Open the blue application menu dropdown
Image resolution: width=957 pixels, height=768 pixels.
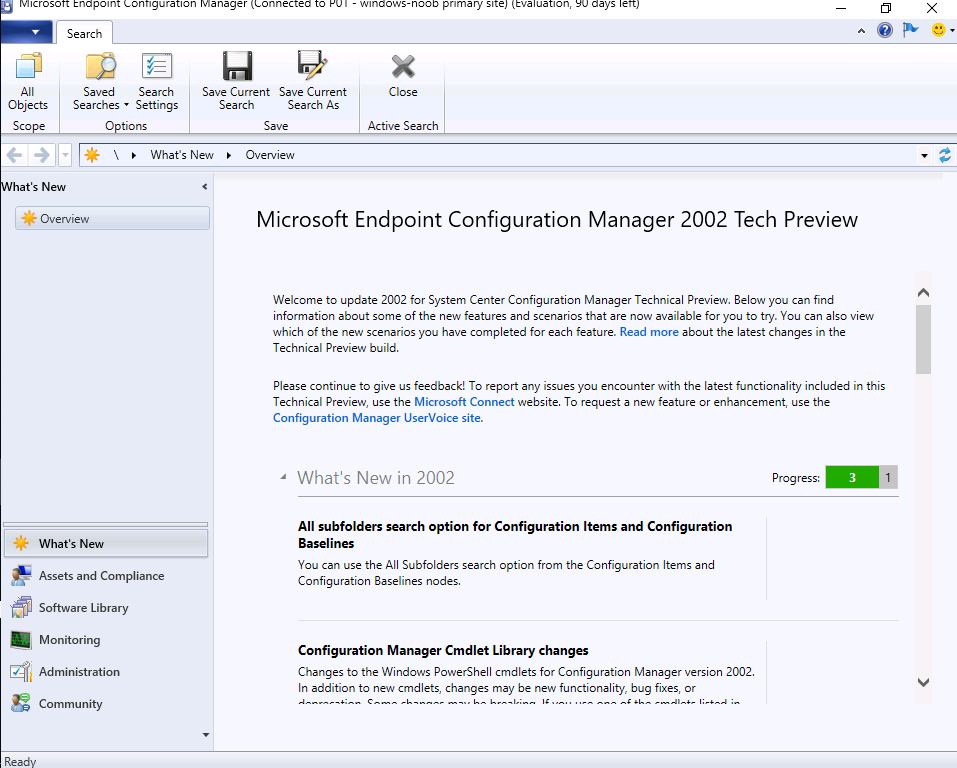coord(28,32)
